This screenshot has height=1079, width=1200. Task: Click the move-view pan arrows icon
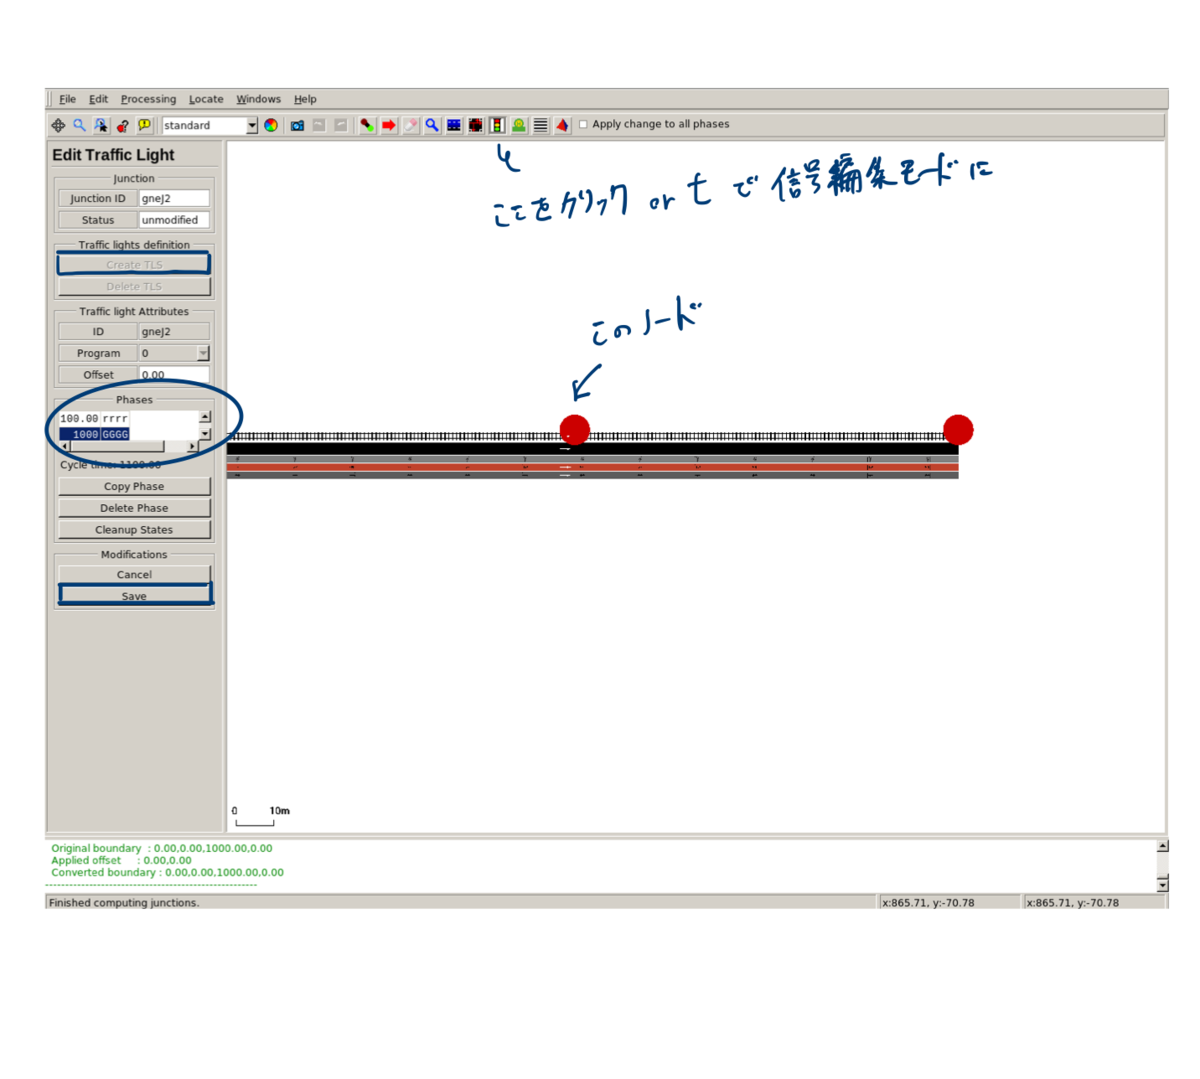coord(57,125)
